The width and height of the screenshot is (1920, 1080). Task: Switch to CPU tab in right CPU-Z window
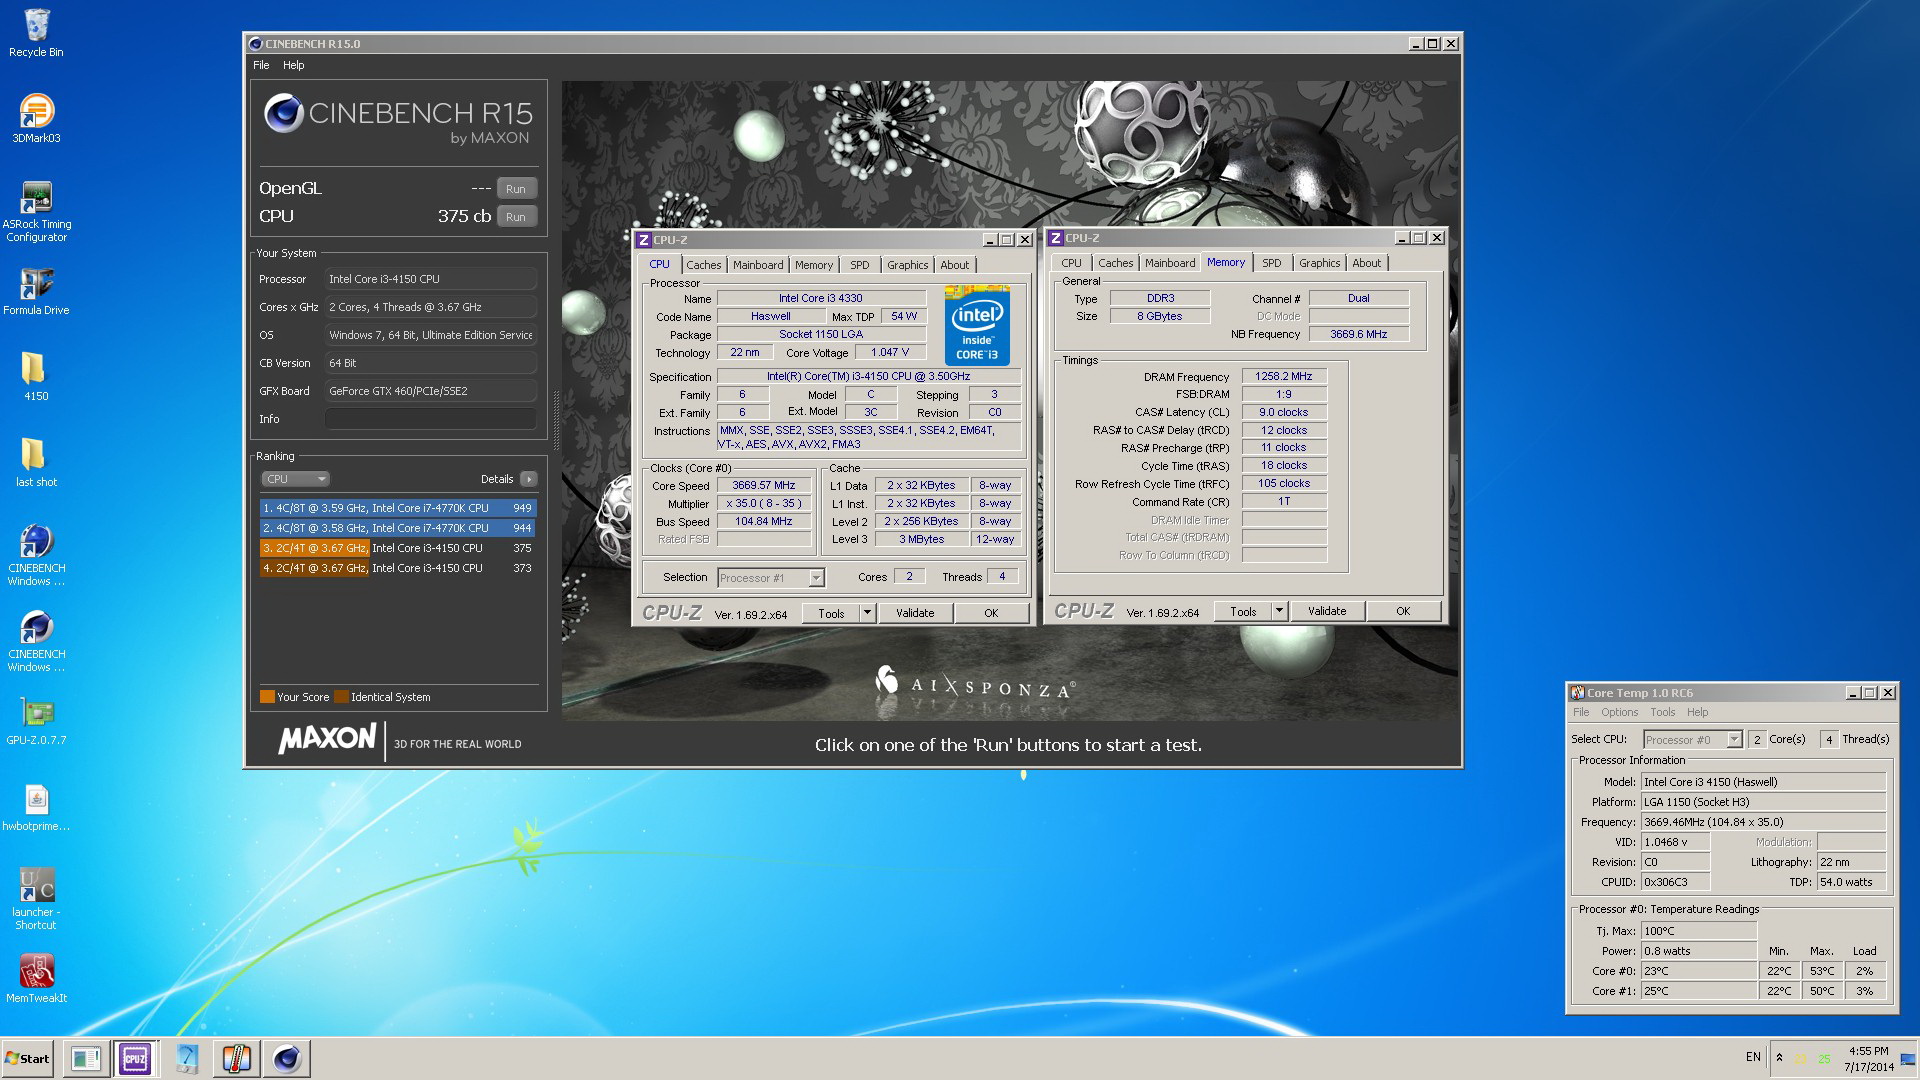click(x=1071, y=263)
